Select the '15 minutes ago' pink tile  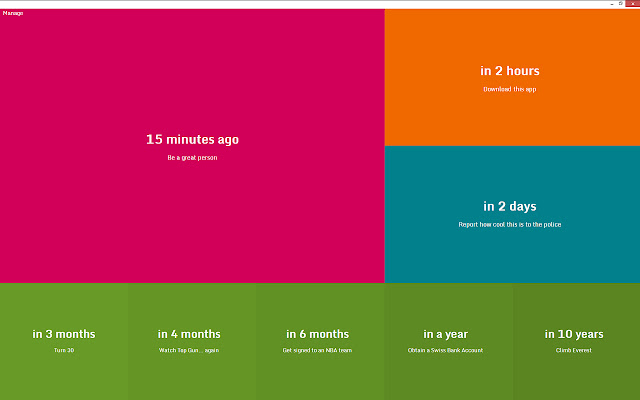[x=192, y=140]
